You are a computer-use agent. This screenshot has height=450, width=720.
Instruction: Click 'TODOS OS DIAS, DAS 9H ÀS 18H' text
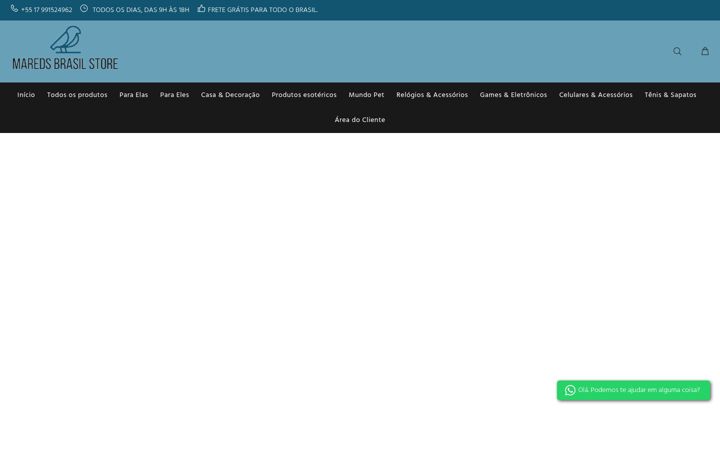click(x=141, y=10)
